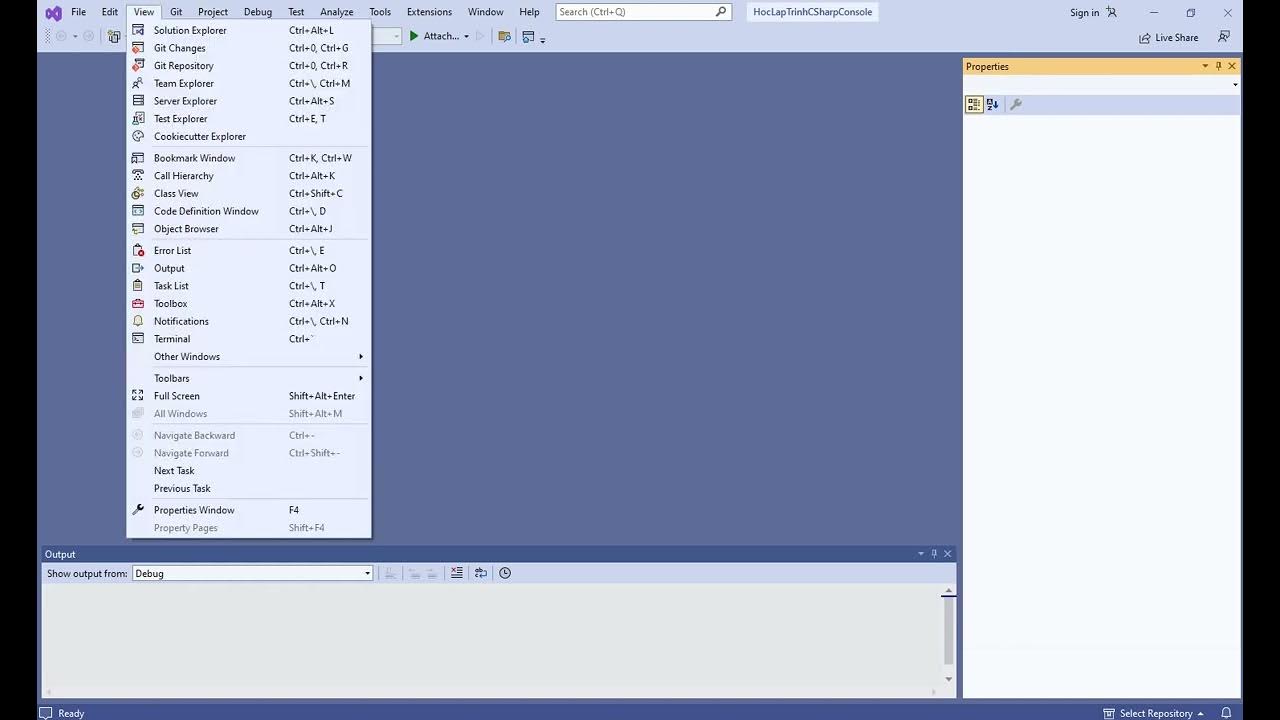Click the Sign in link
The height and width of the screenshot is (720, 1280).
coord(1084,12)
